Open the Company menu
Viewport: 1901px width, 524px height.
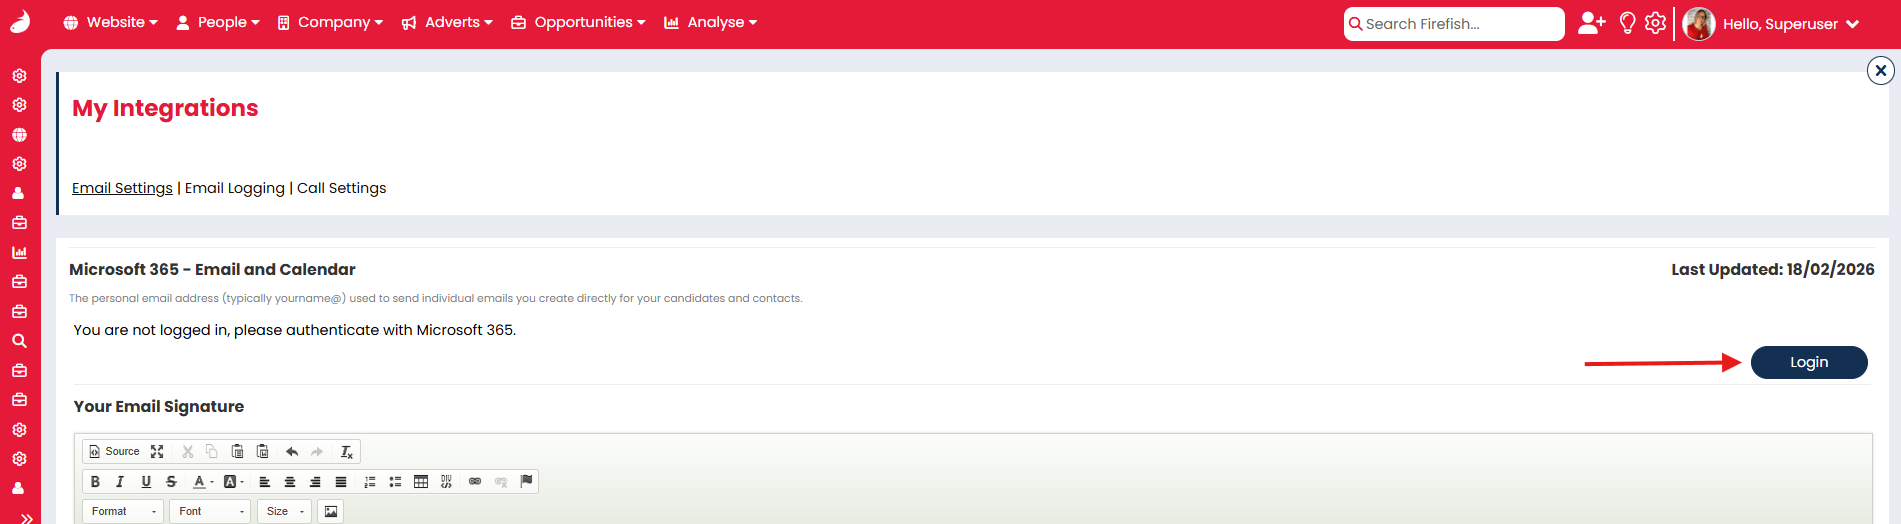330,22
